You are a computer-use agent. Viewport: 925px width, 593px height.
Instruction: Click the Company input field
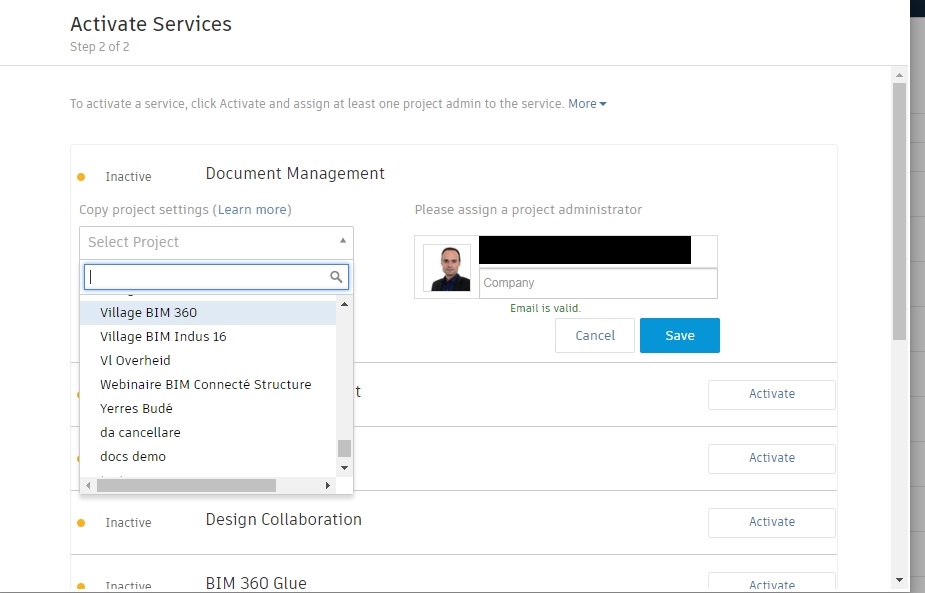point(597,283)
